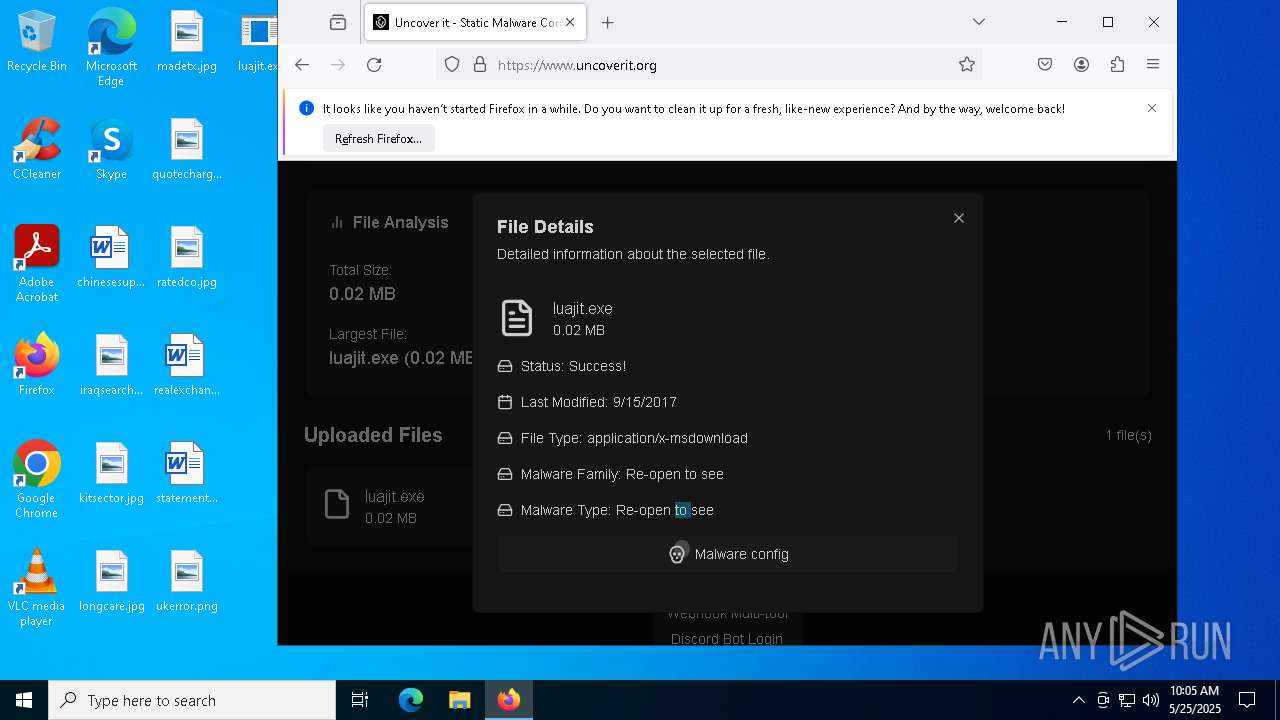Open the notification center

tap(1247, 700)
